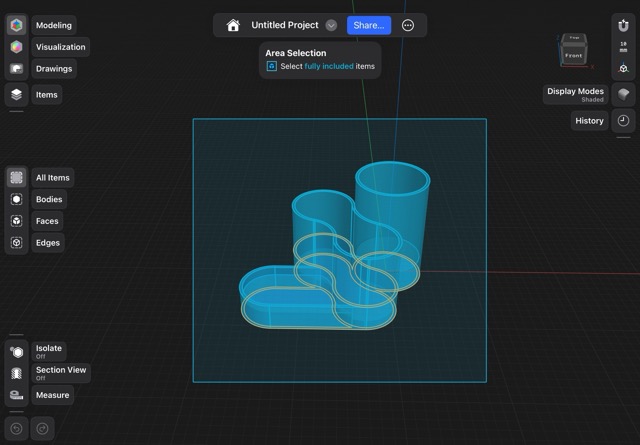Toggle the snapping magnet icon

[623, 26]
